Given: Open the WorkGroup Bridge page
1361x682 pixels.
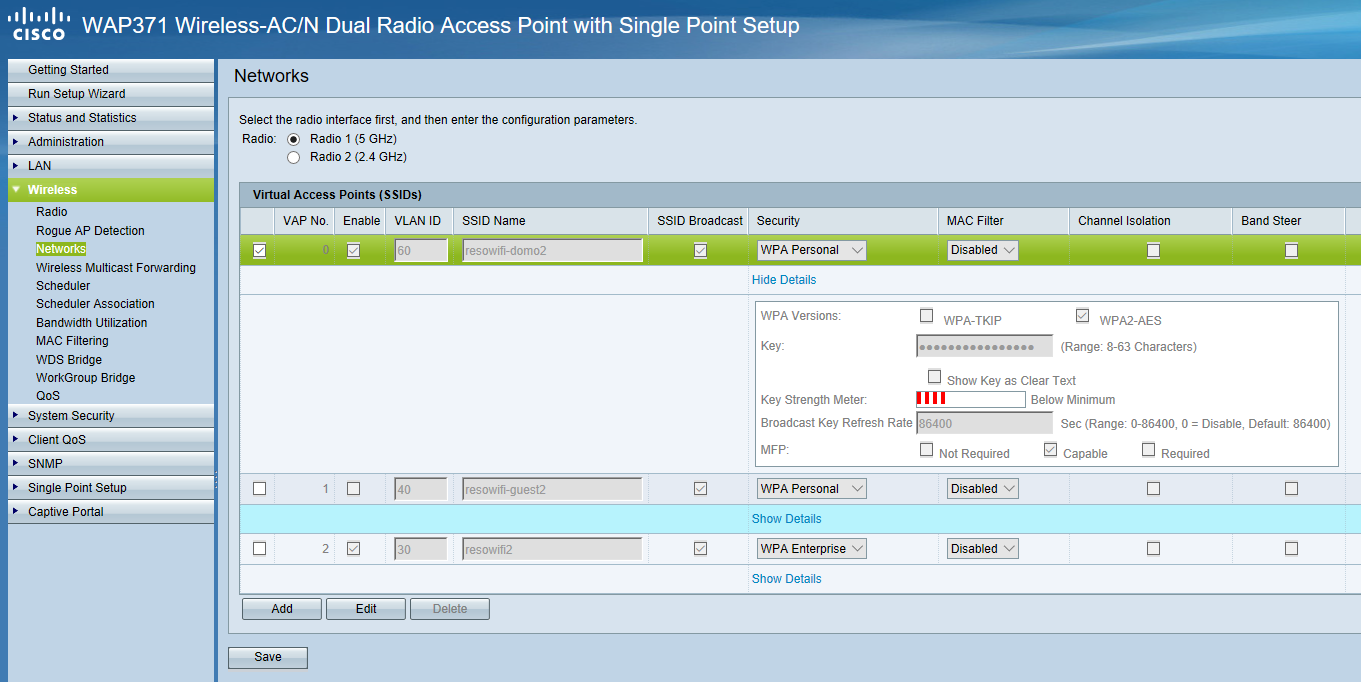Looking at the screenshot, I should (86, 378).
